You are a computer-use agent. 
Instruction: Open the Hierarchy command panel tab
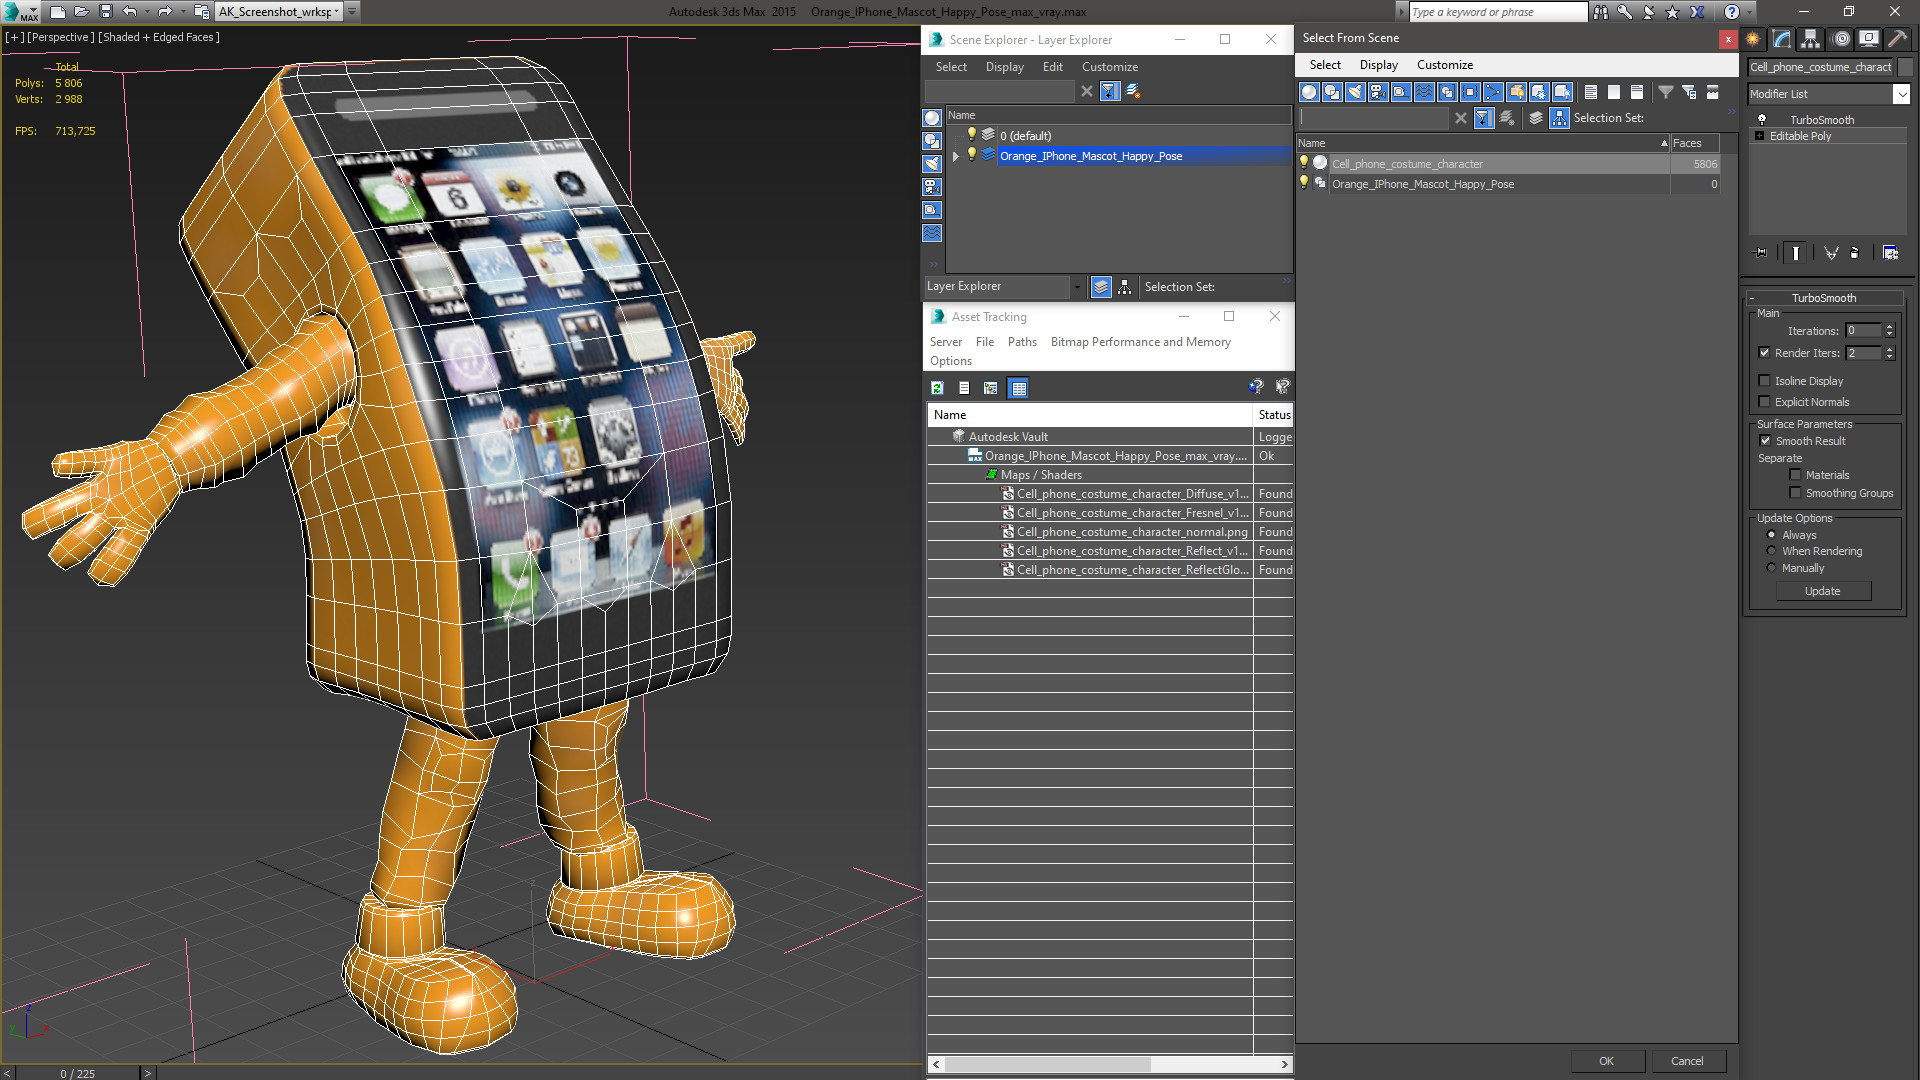(1811, 39)
